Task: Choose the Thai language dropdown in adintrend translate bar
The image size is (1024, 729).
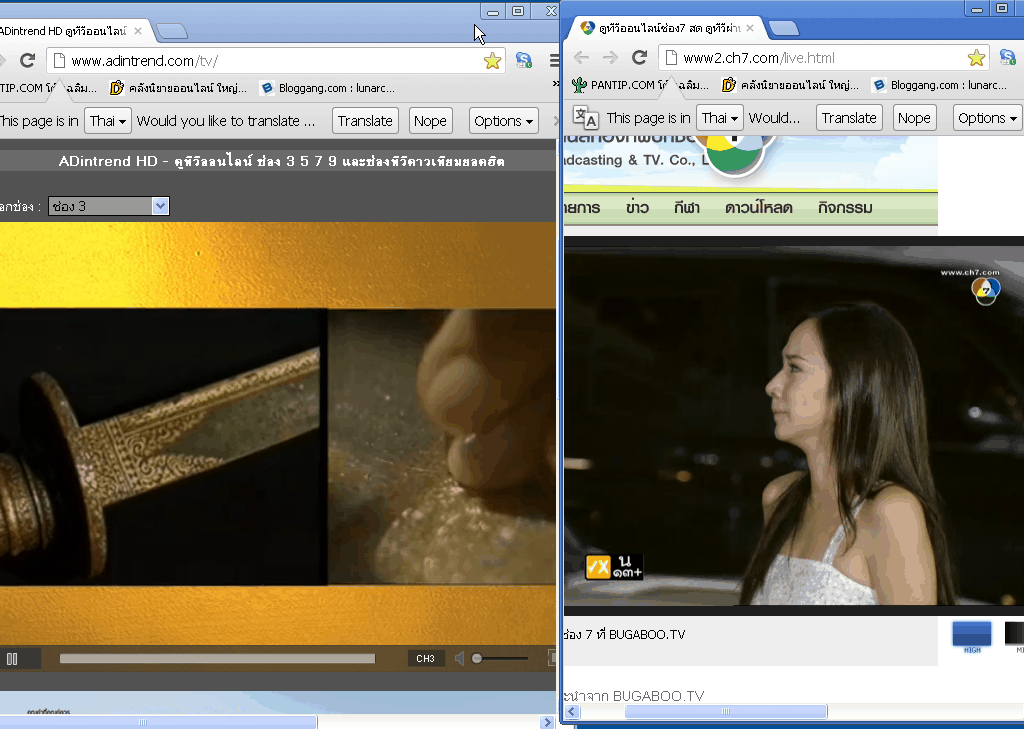Action: [x=108, y=121]
